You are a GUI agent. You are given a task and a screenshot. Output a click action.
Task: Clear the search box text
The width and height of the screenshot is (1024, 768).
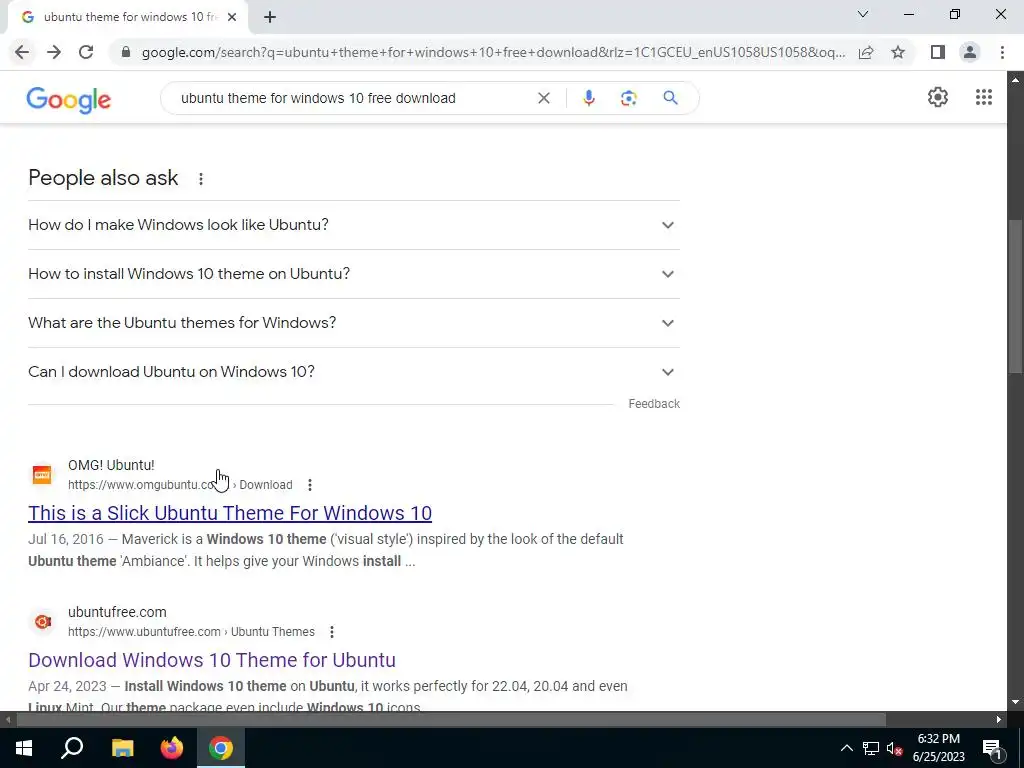click(543, 98)
